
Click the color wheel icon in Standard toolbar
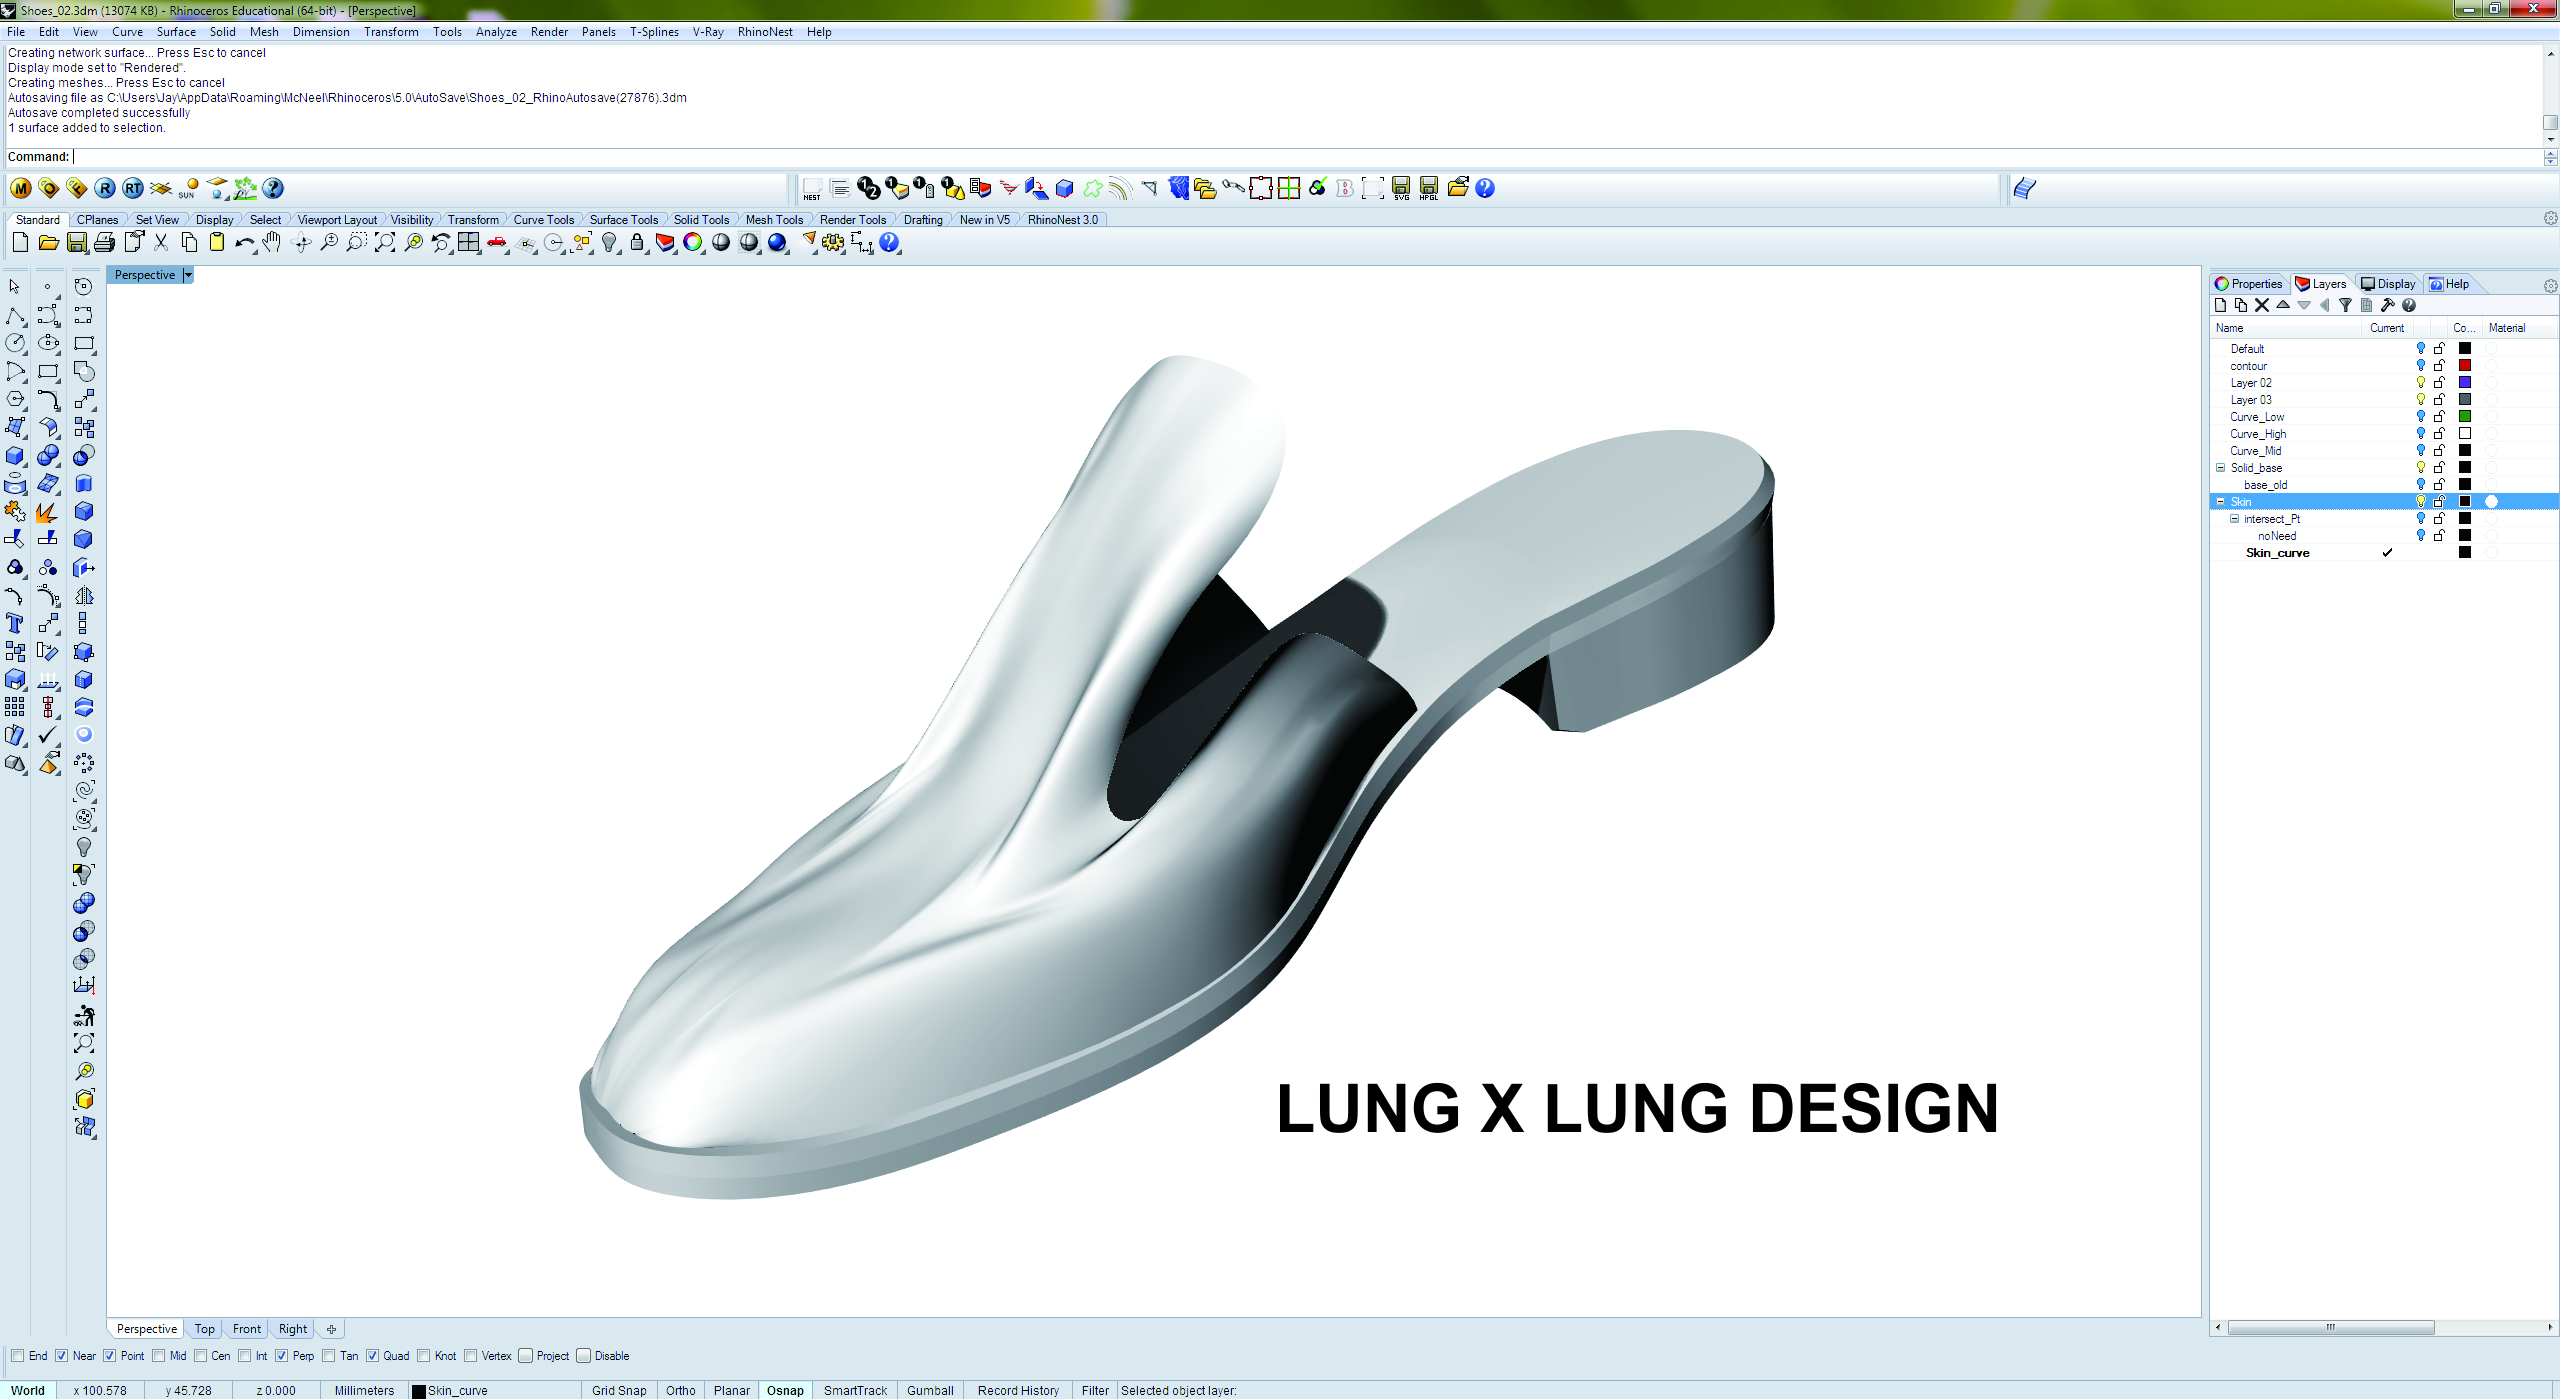click(x=693, y=242)
